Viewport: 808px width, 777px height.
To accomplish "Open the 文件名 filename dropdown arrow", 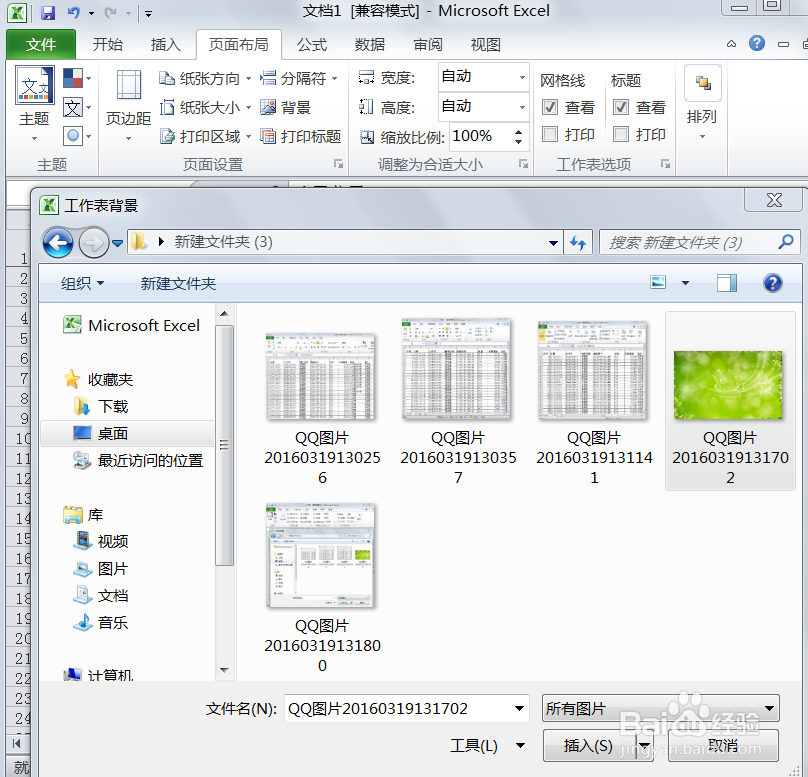I will pyautogui.click(x=519, y=708).
